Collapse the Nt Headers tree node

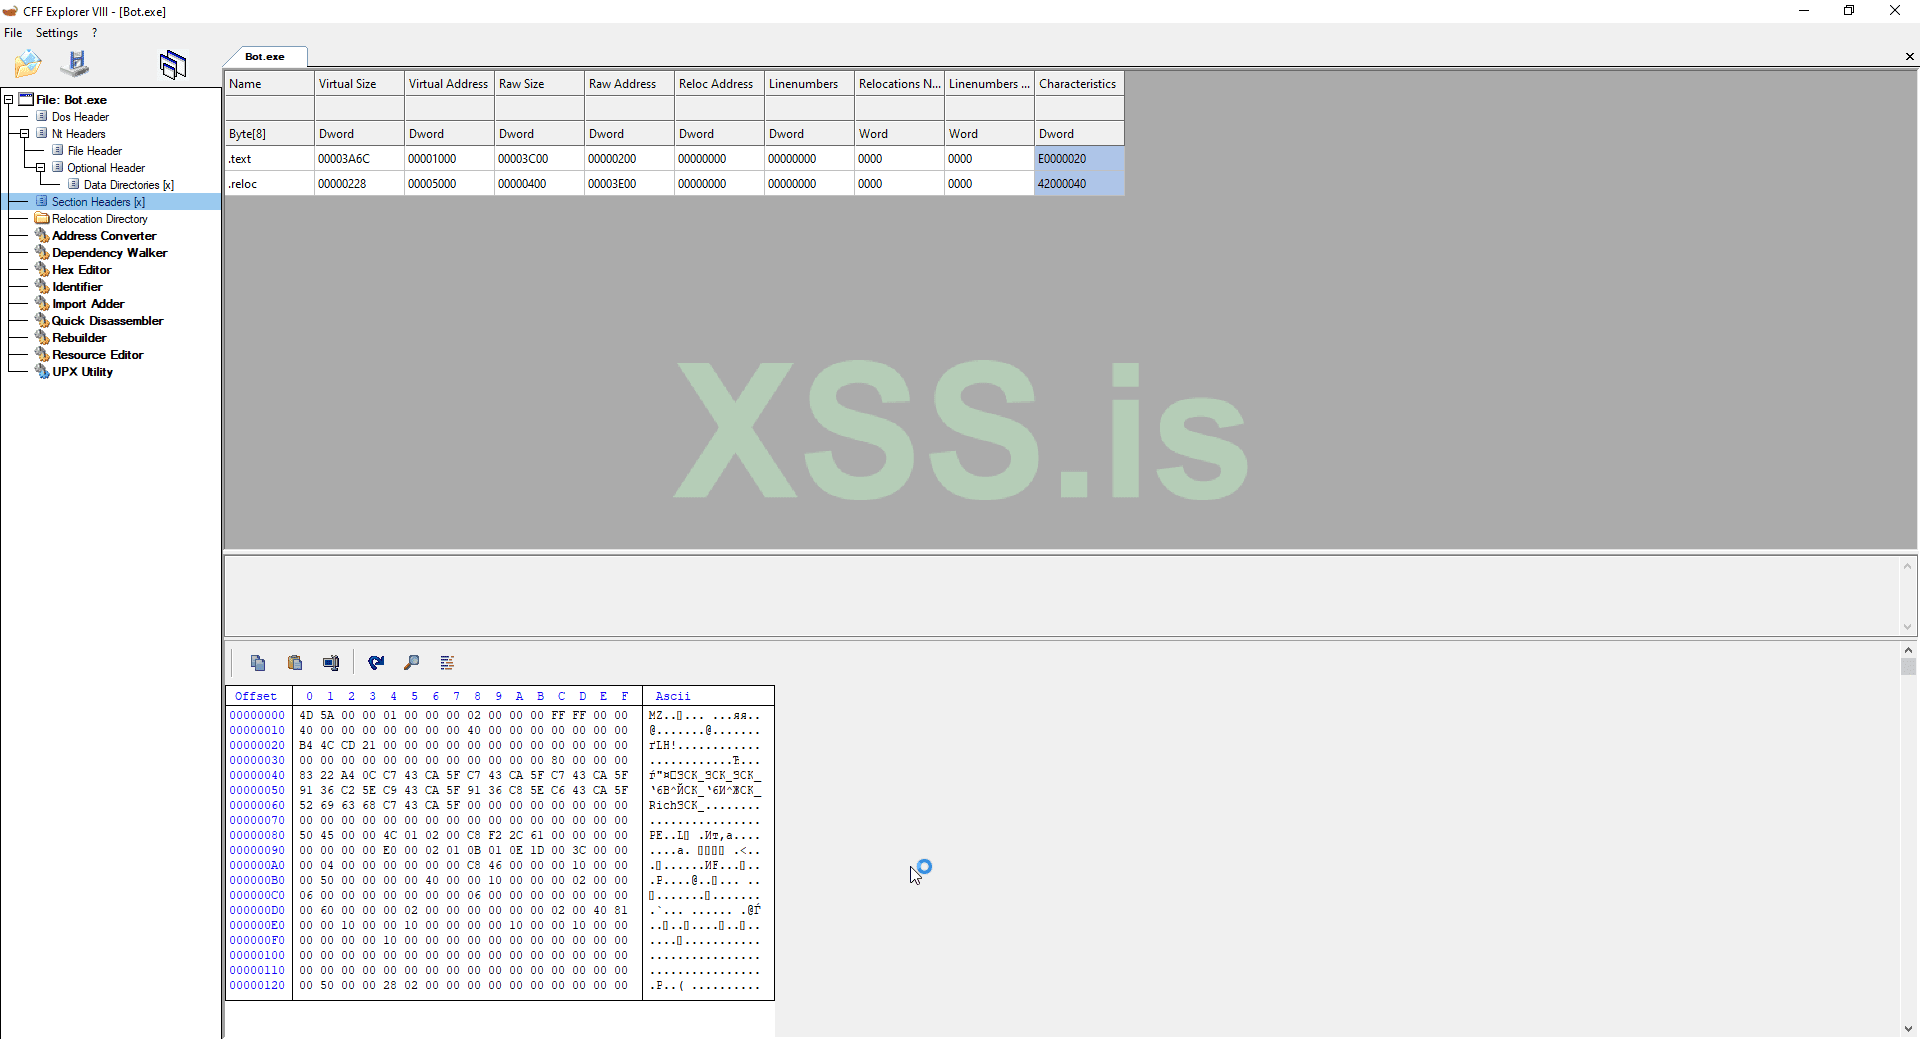pyautogui.click(x=24, y=133)
